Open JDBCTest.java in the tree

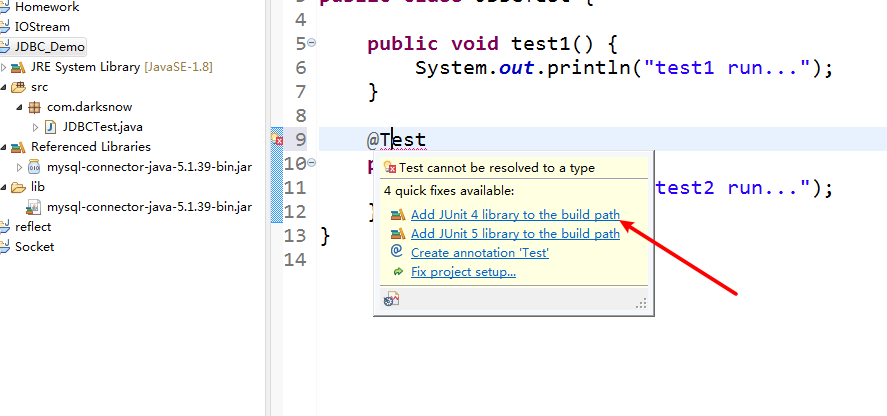coord(102,127)
